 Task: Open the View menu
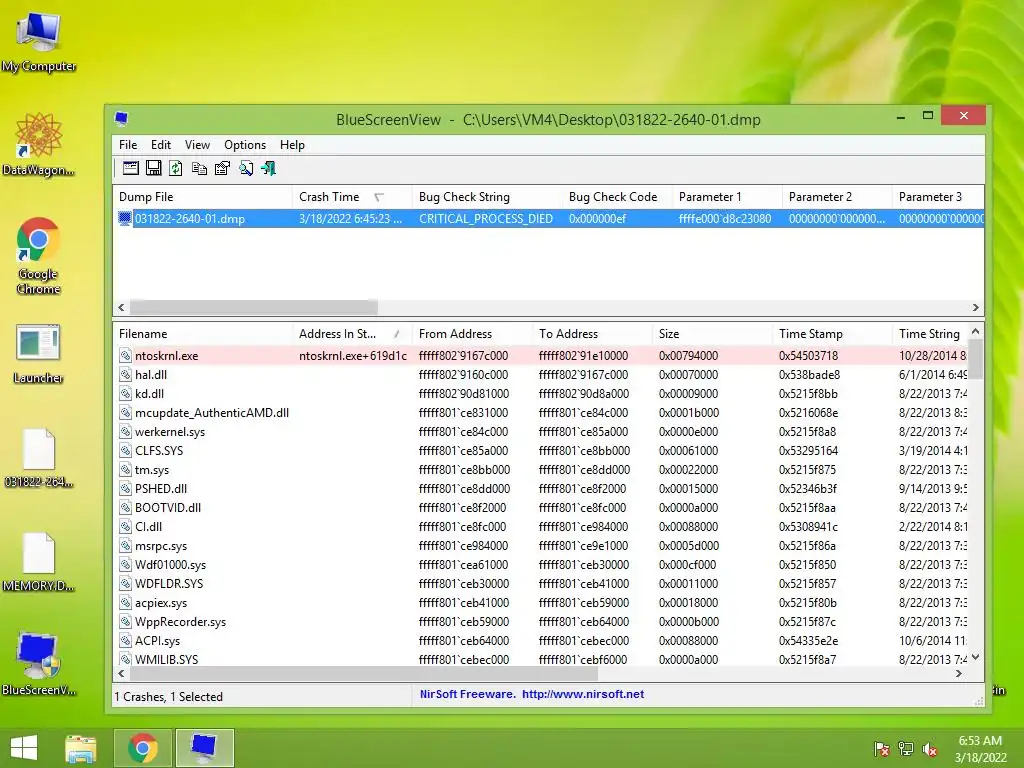pyautogui.click(x=197, y=145)
